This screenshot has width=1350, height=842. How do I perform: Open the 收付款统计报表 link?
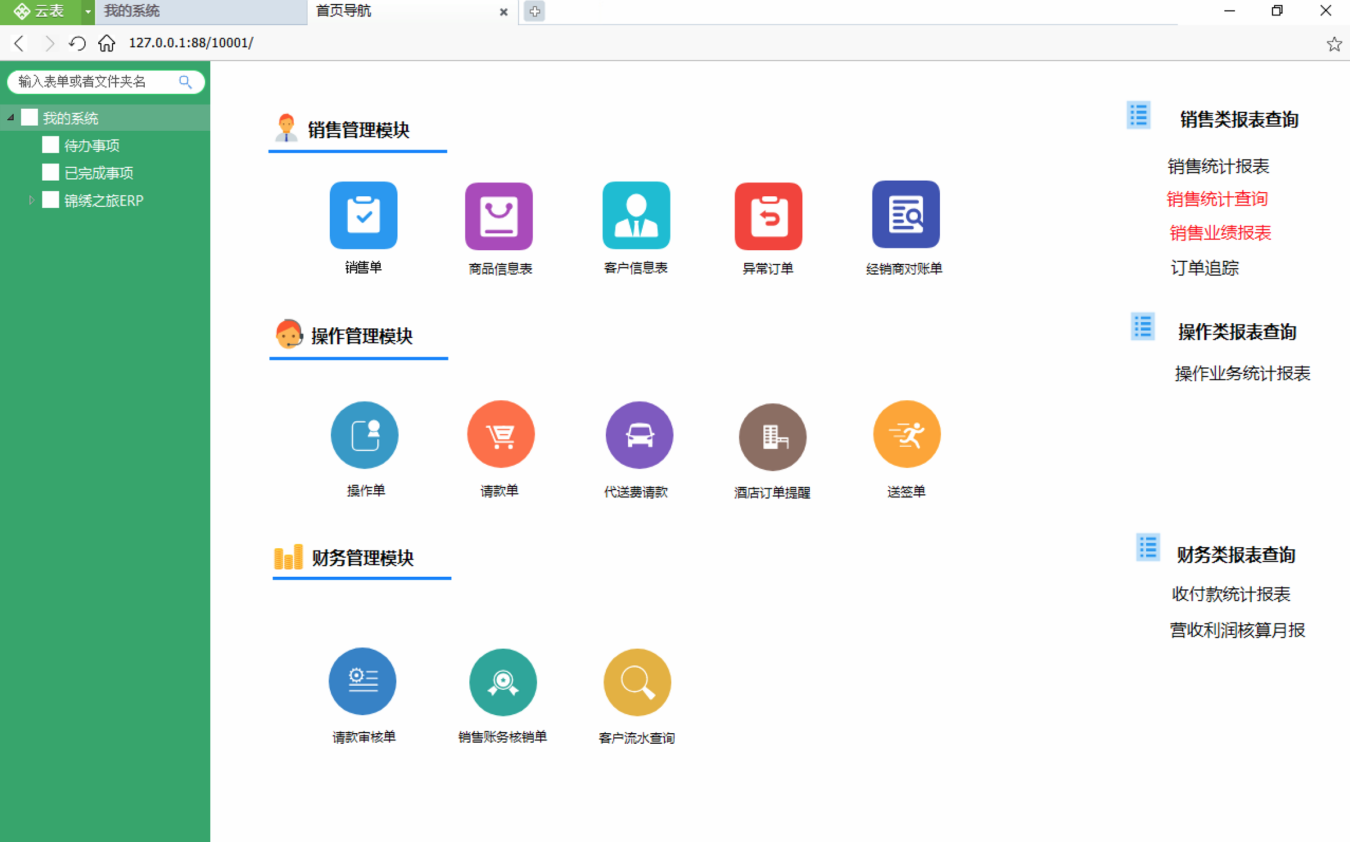1231,595
